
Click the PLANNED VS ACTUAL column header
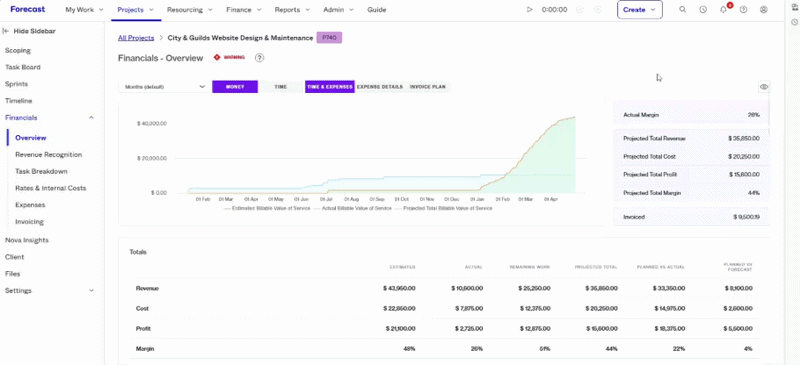coord(661,267)
